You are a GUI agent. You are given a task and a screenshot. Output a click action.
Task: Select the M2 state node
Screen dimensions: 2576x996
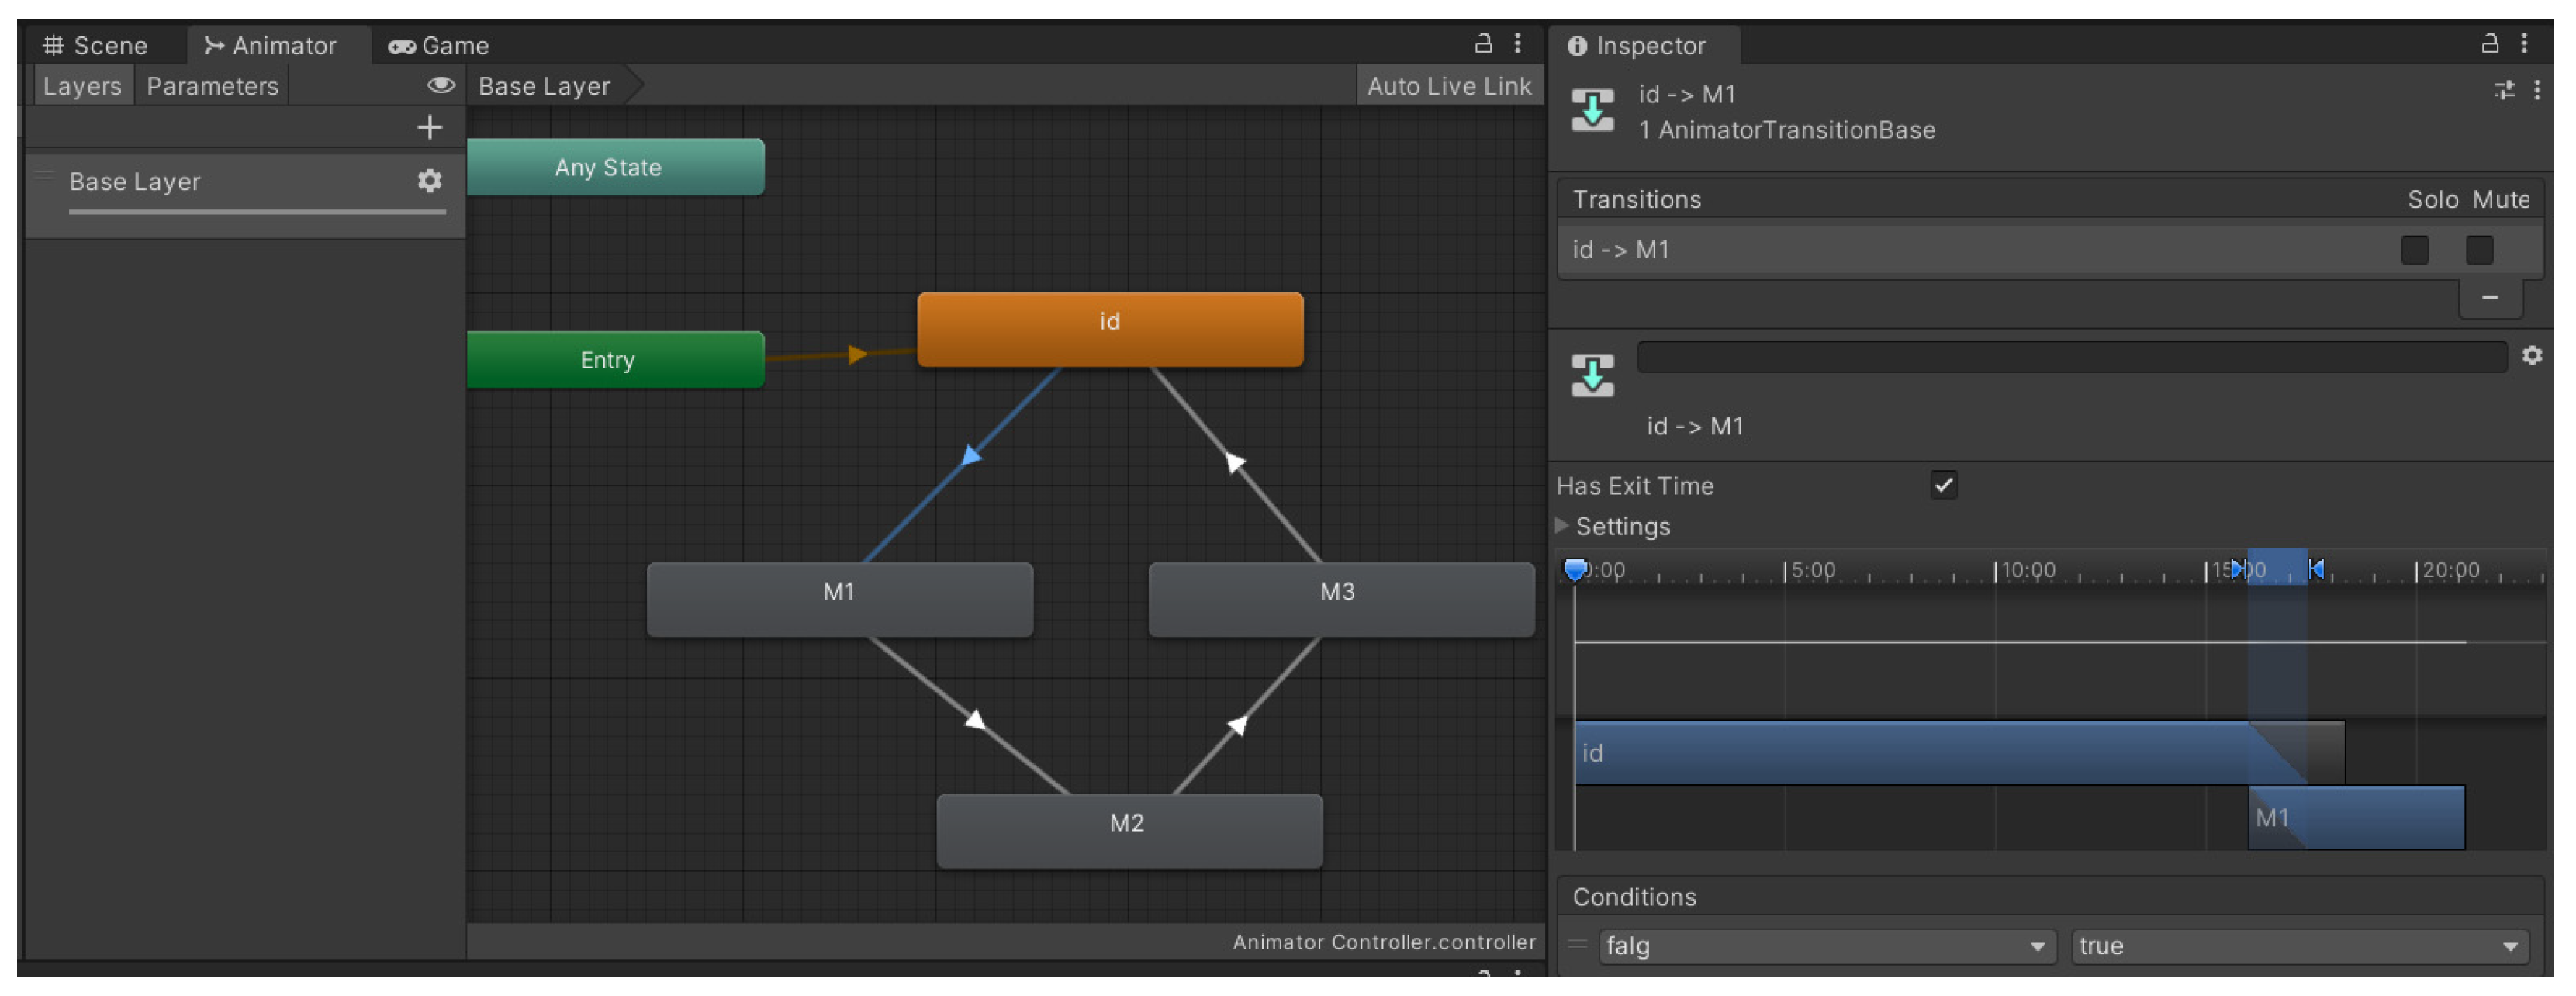1128,830
